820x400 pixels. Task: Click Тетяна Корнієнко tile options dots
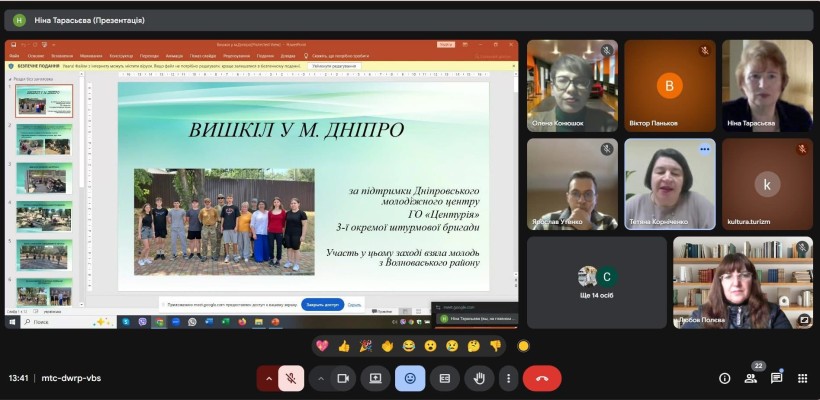(x=705, y=149)
